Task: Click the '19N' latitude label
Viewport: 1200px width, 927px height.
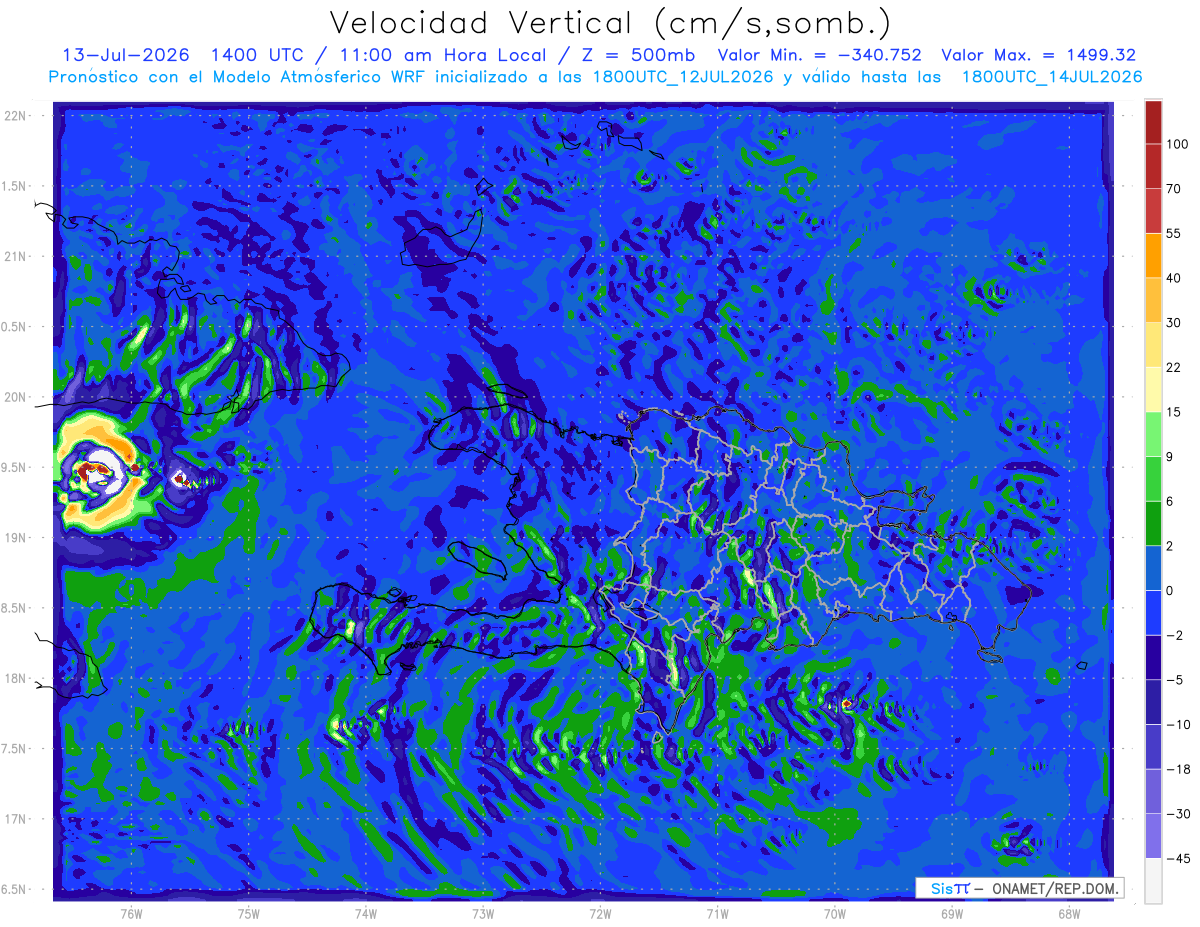Action: point(16,538)
